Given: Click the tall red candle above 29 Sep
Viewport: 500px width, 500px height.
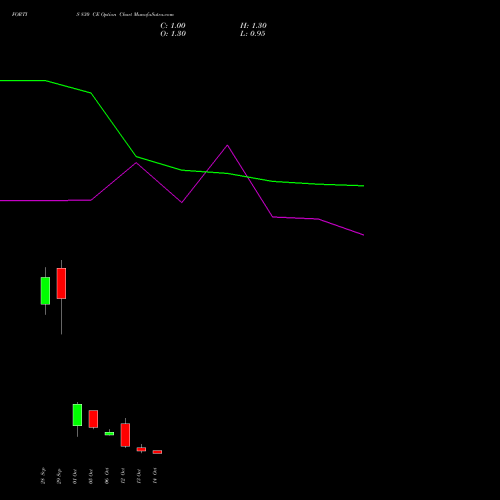Looking at the screenshot, I should pyautogui.click(x=61, y=283).
